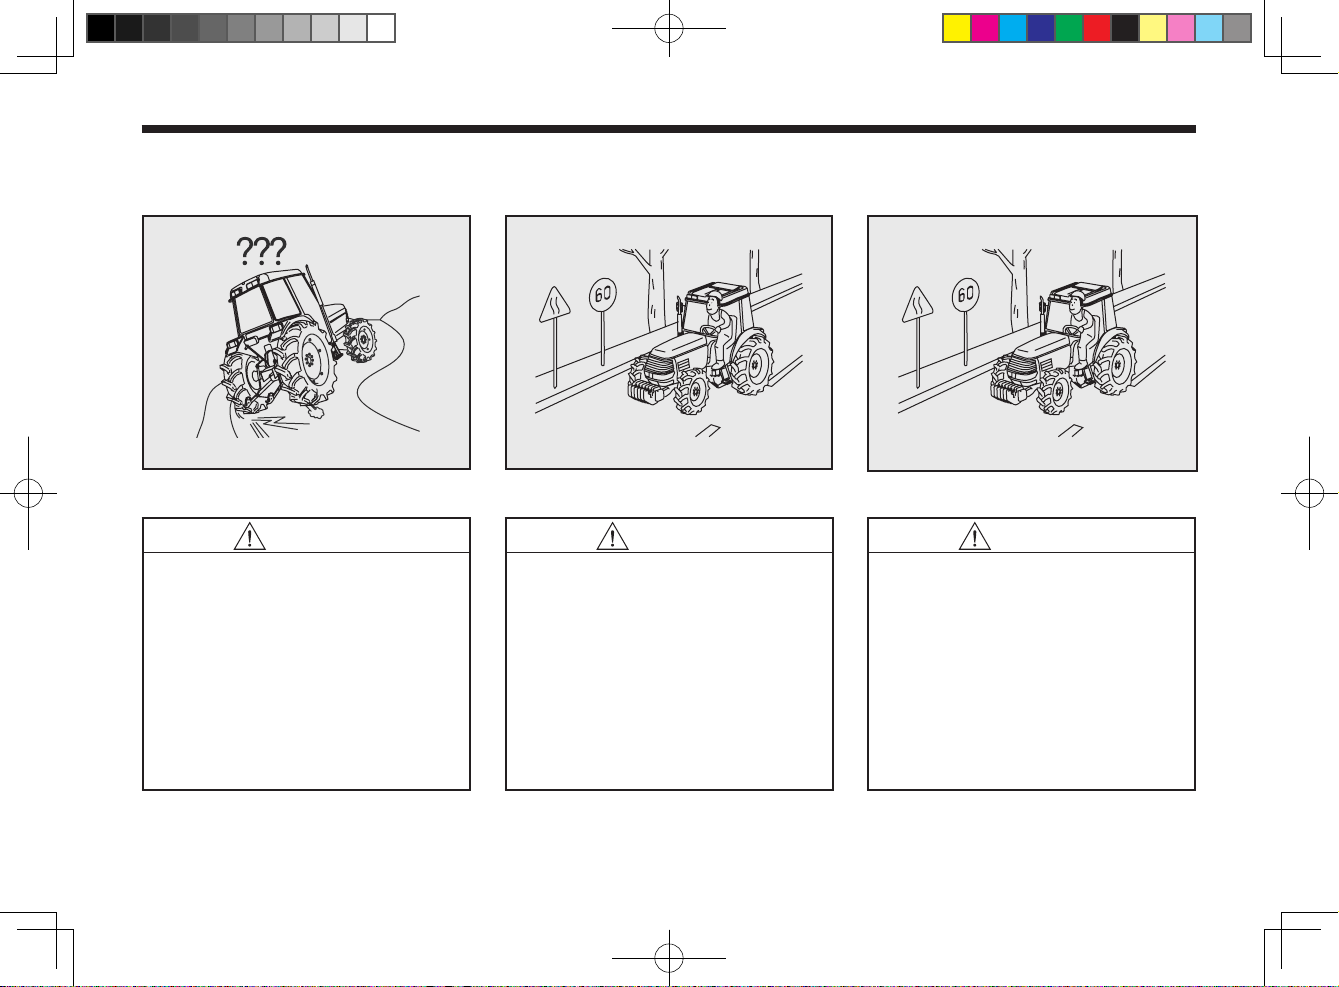Select the red swatch in the color bar
Screen dimensions: 1339x987
[x=1097, y=28]
